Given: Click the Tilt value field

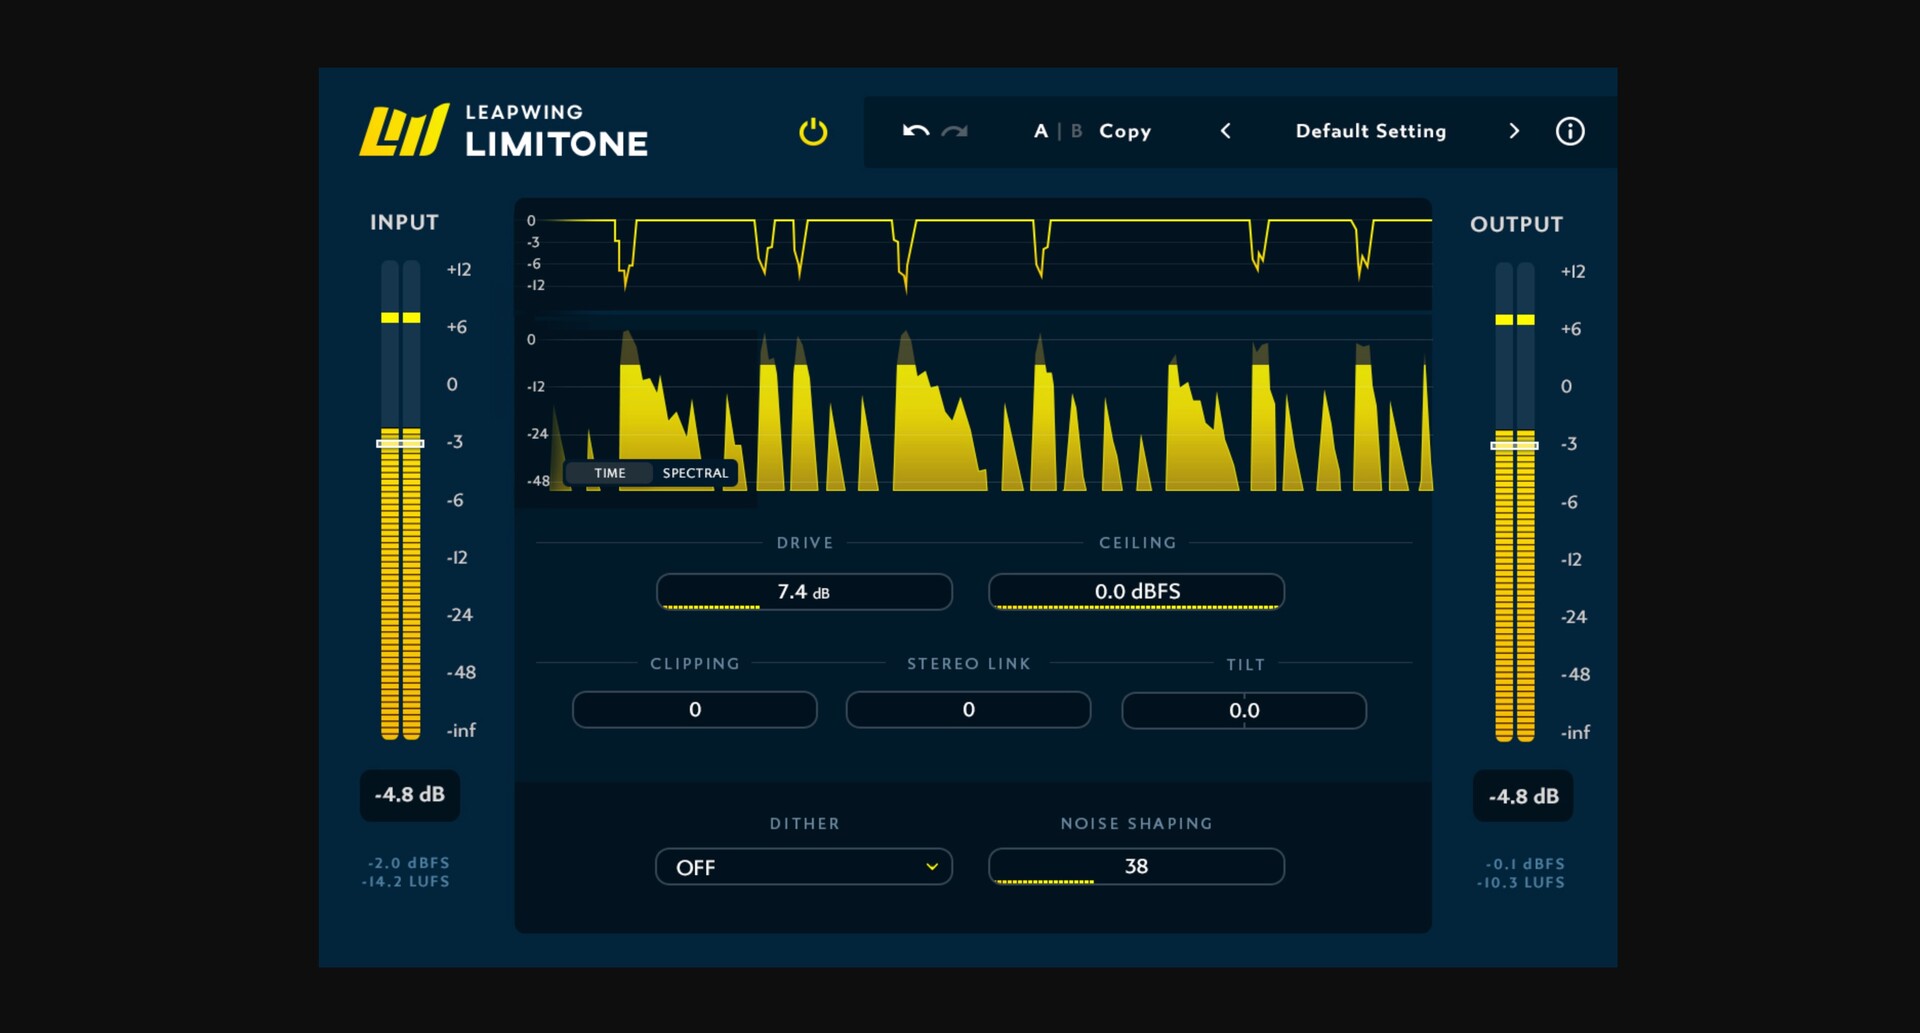Looking at the screenshot, I should (1244, 711).
